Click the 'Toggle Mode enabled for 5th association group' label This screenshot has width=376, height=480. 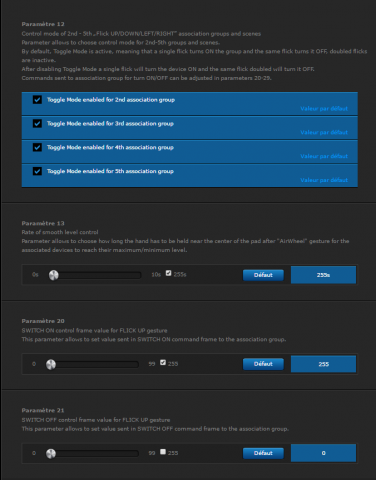coord(110,171)
